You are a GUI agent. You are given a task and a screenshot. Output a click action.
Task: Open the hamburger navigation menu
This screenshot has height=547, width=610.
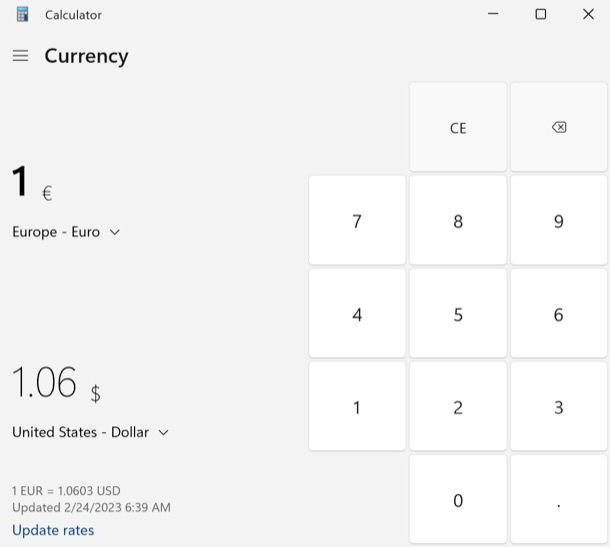20,56
